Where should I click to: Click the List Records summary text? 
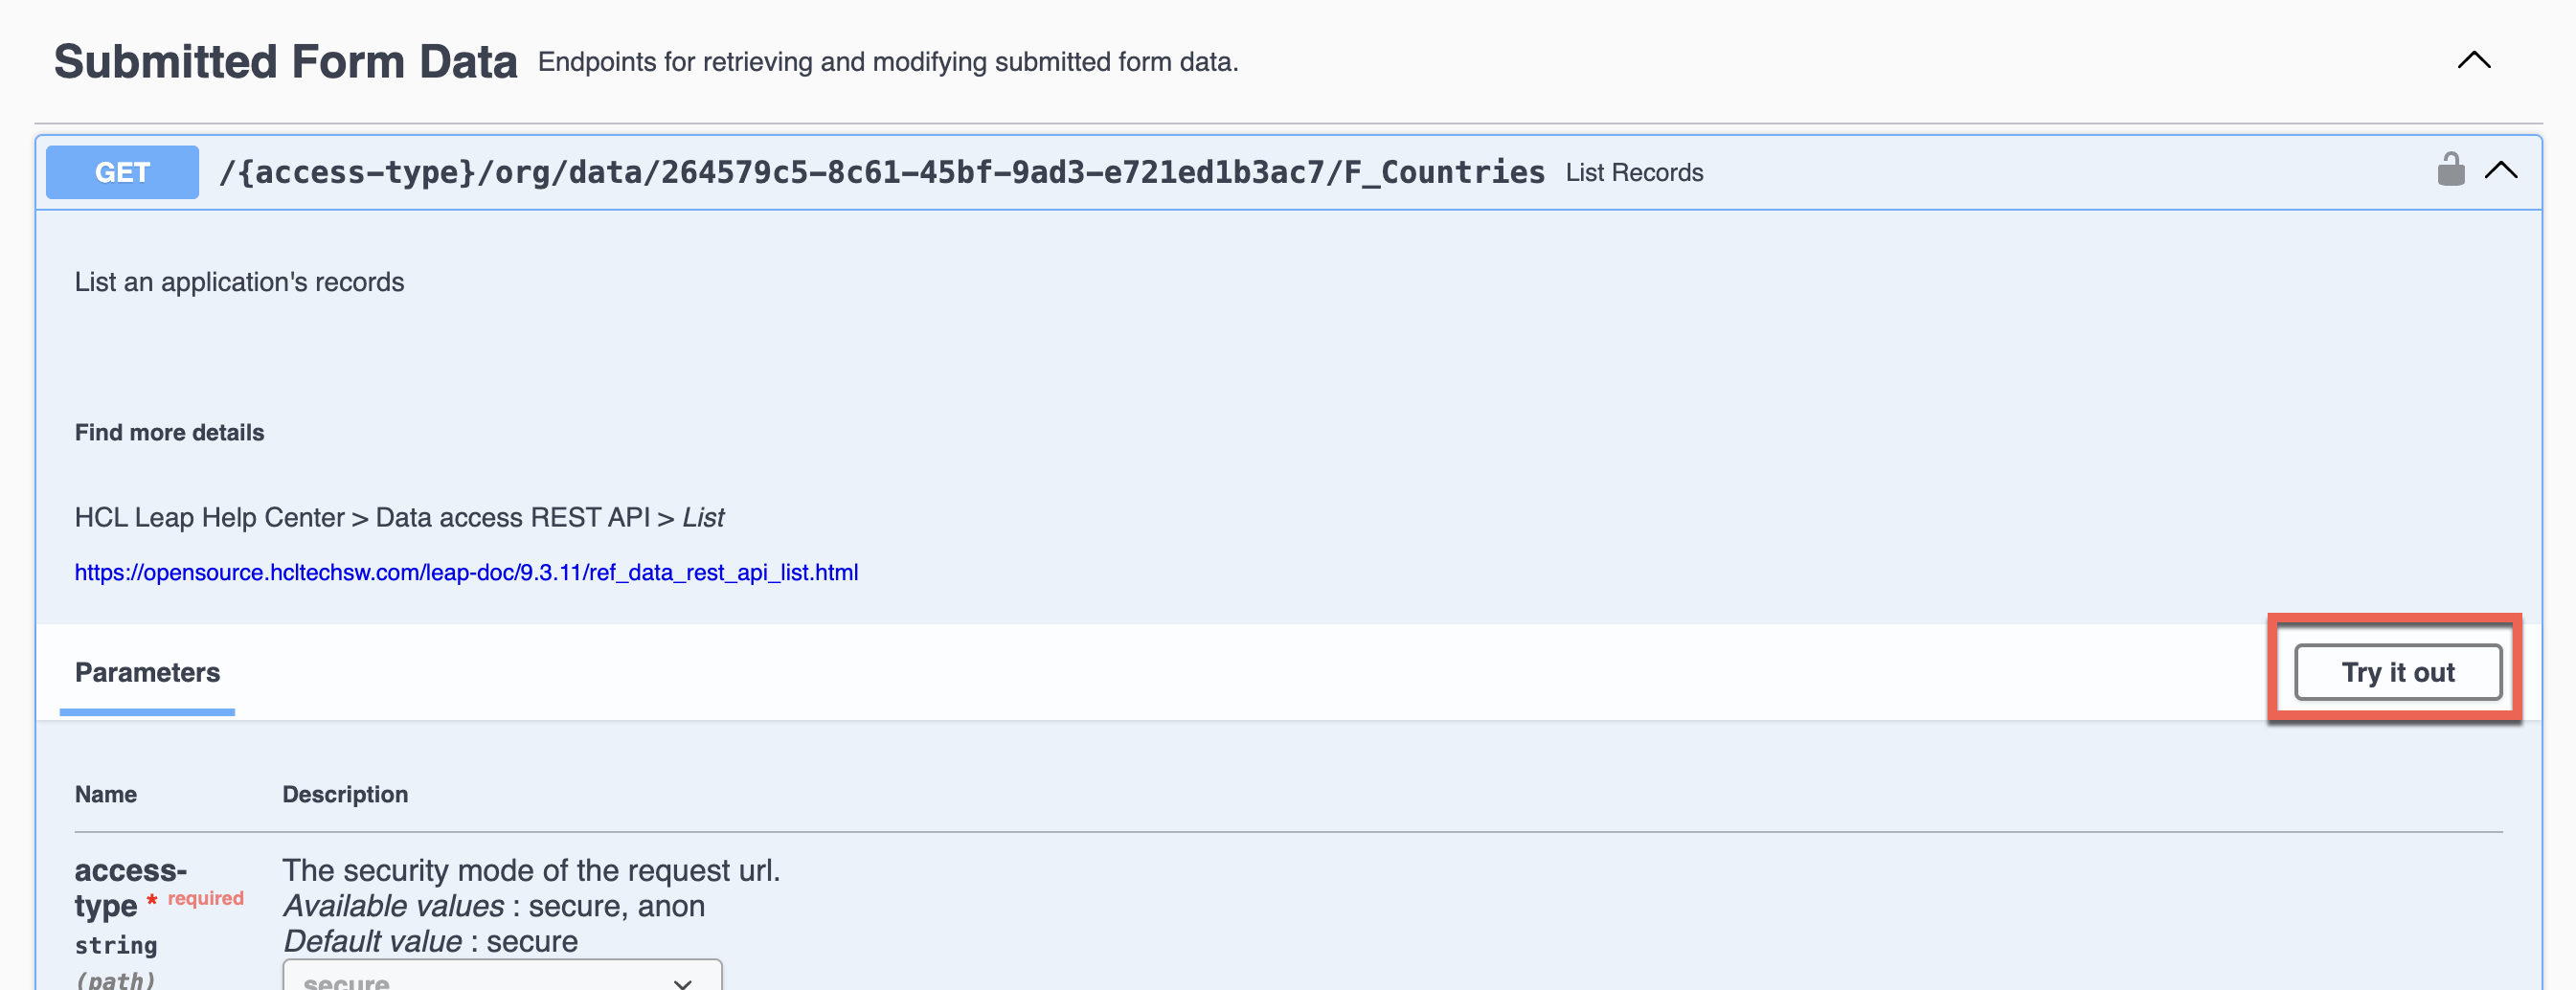click(x=1634, y=173)
